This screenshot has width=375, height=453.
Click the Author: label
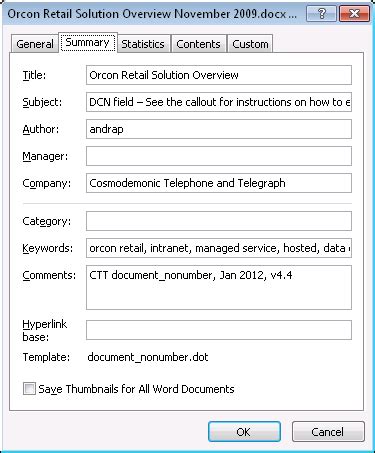pos(41,129)
